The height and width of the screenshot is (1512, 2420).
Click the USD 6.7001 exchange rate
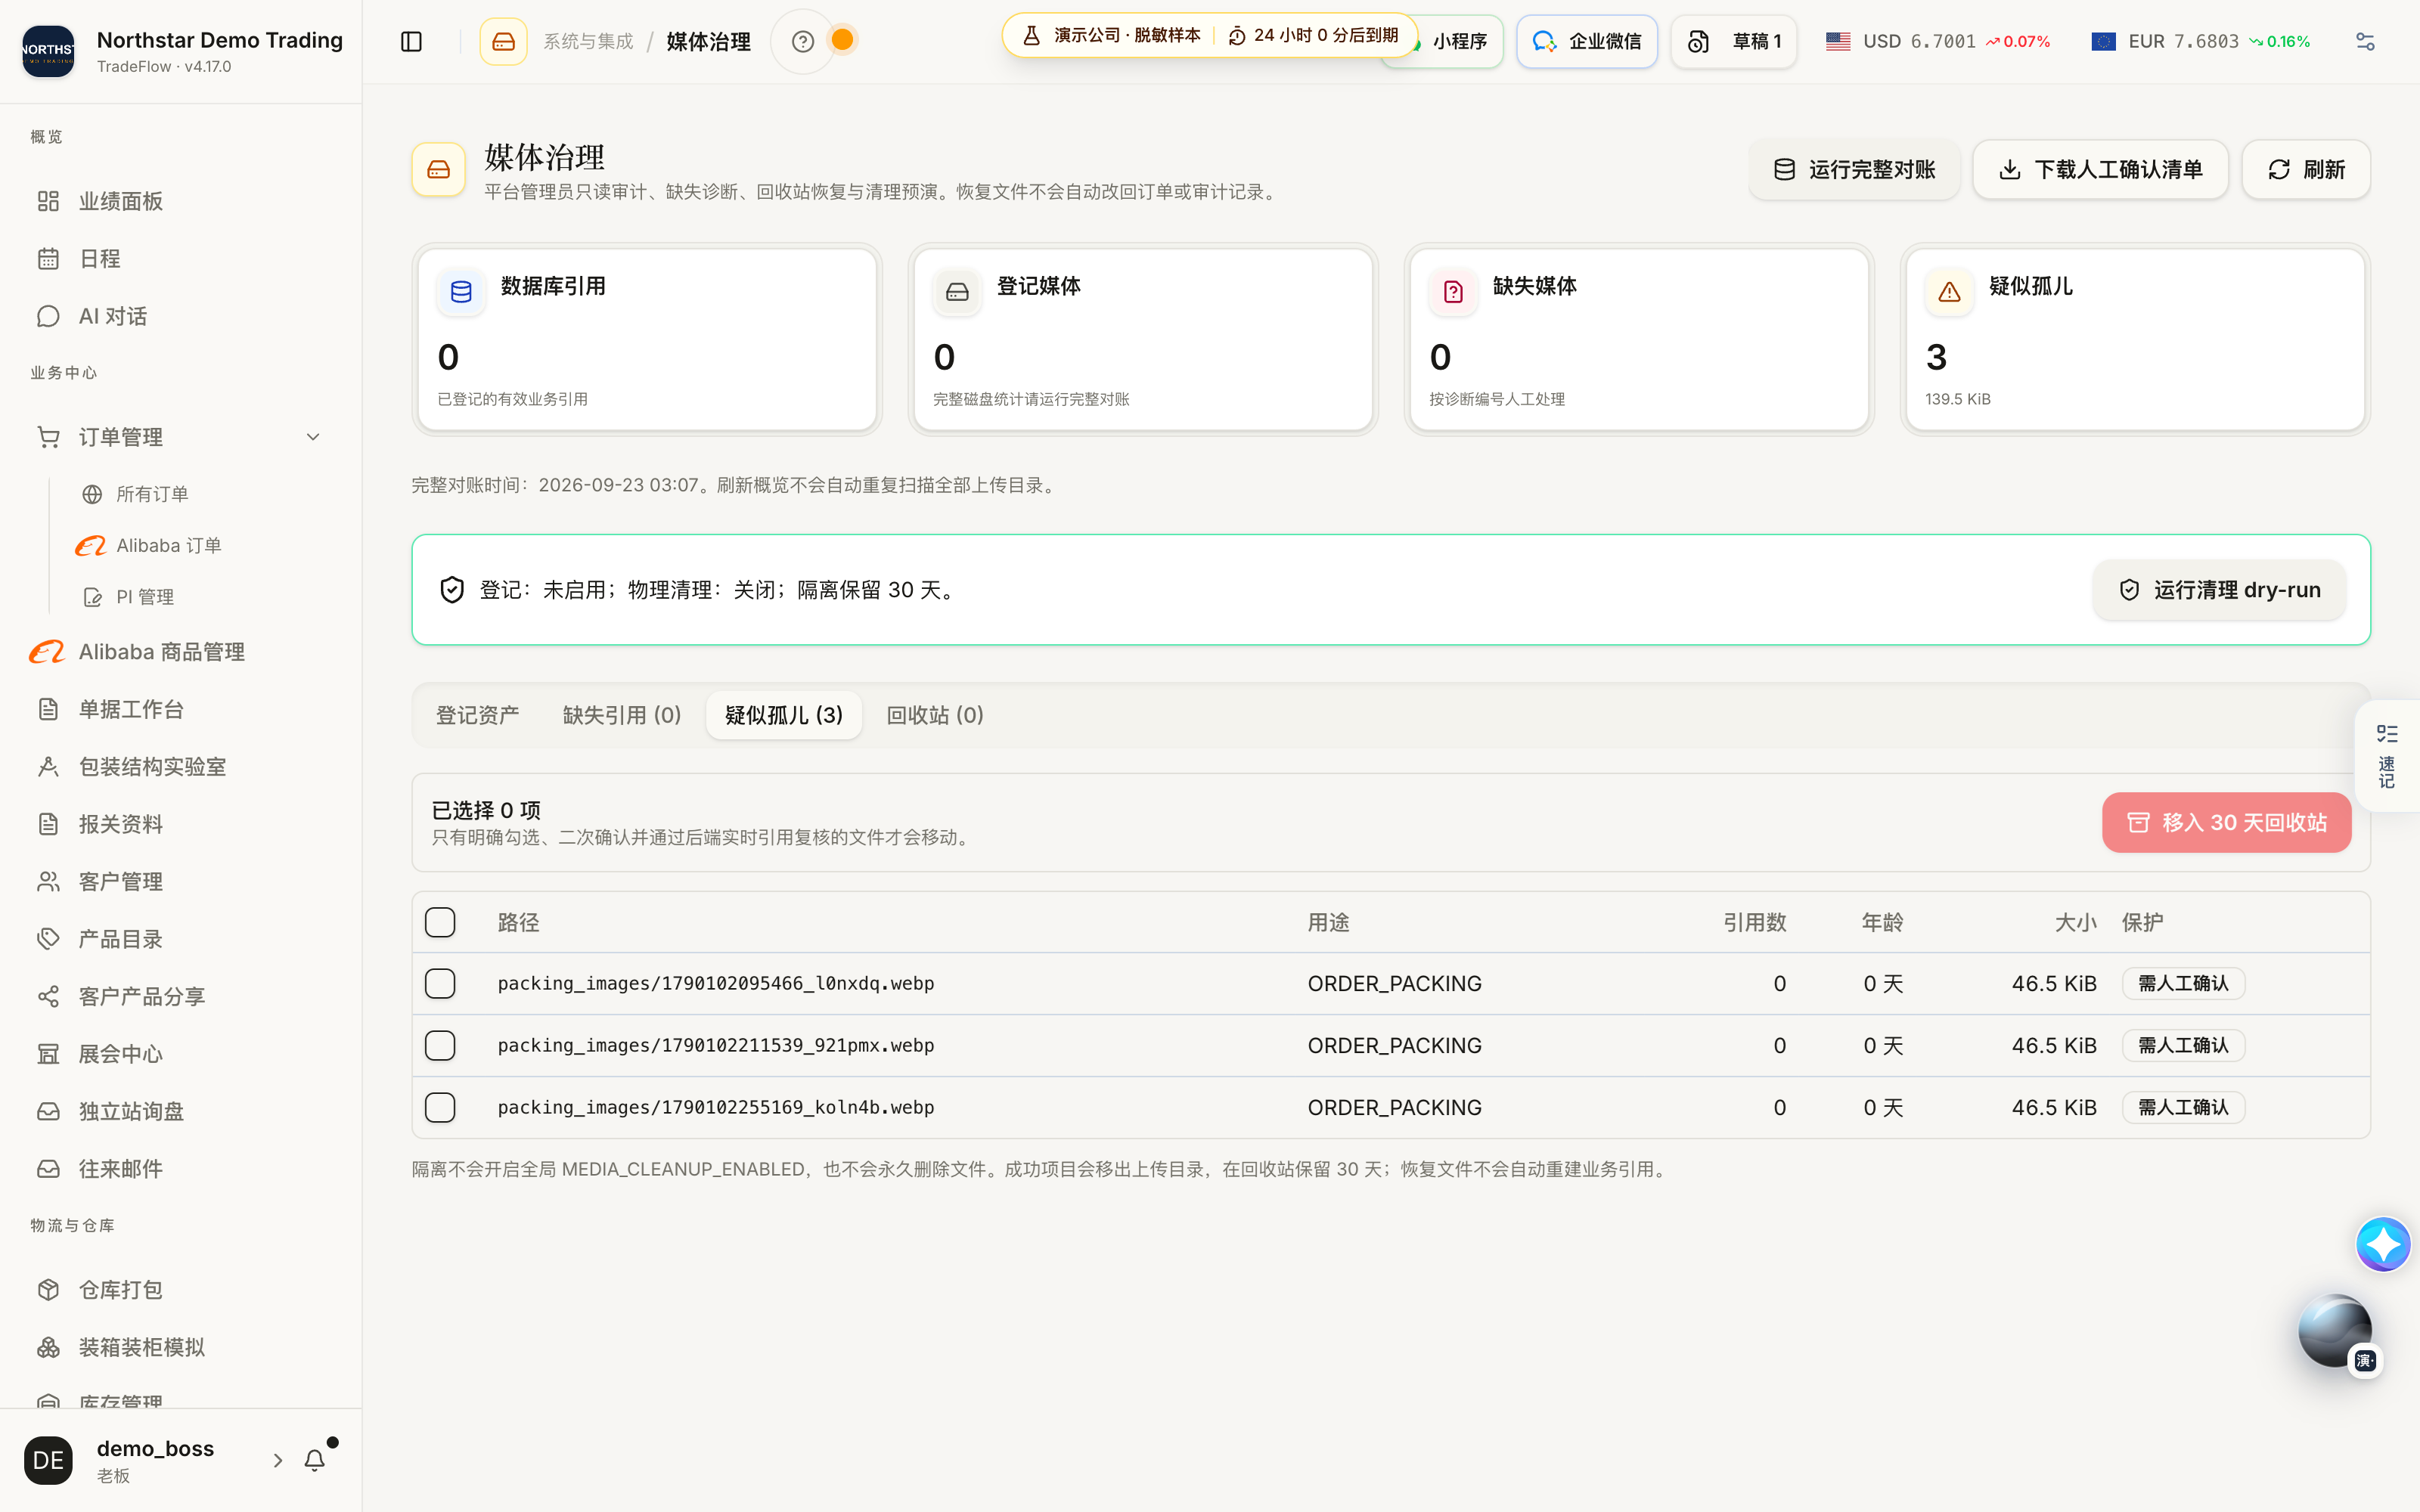tap(1938, 41)
